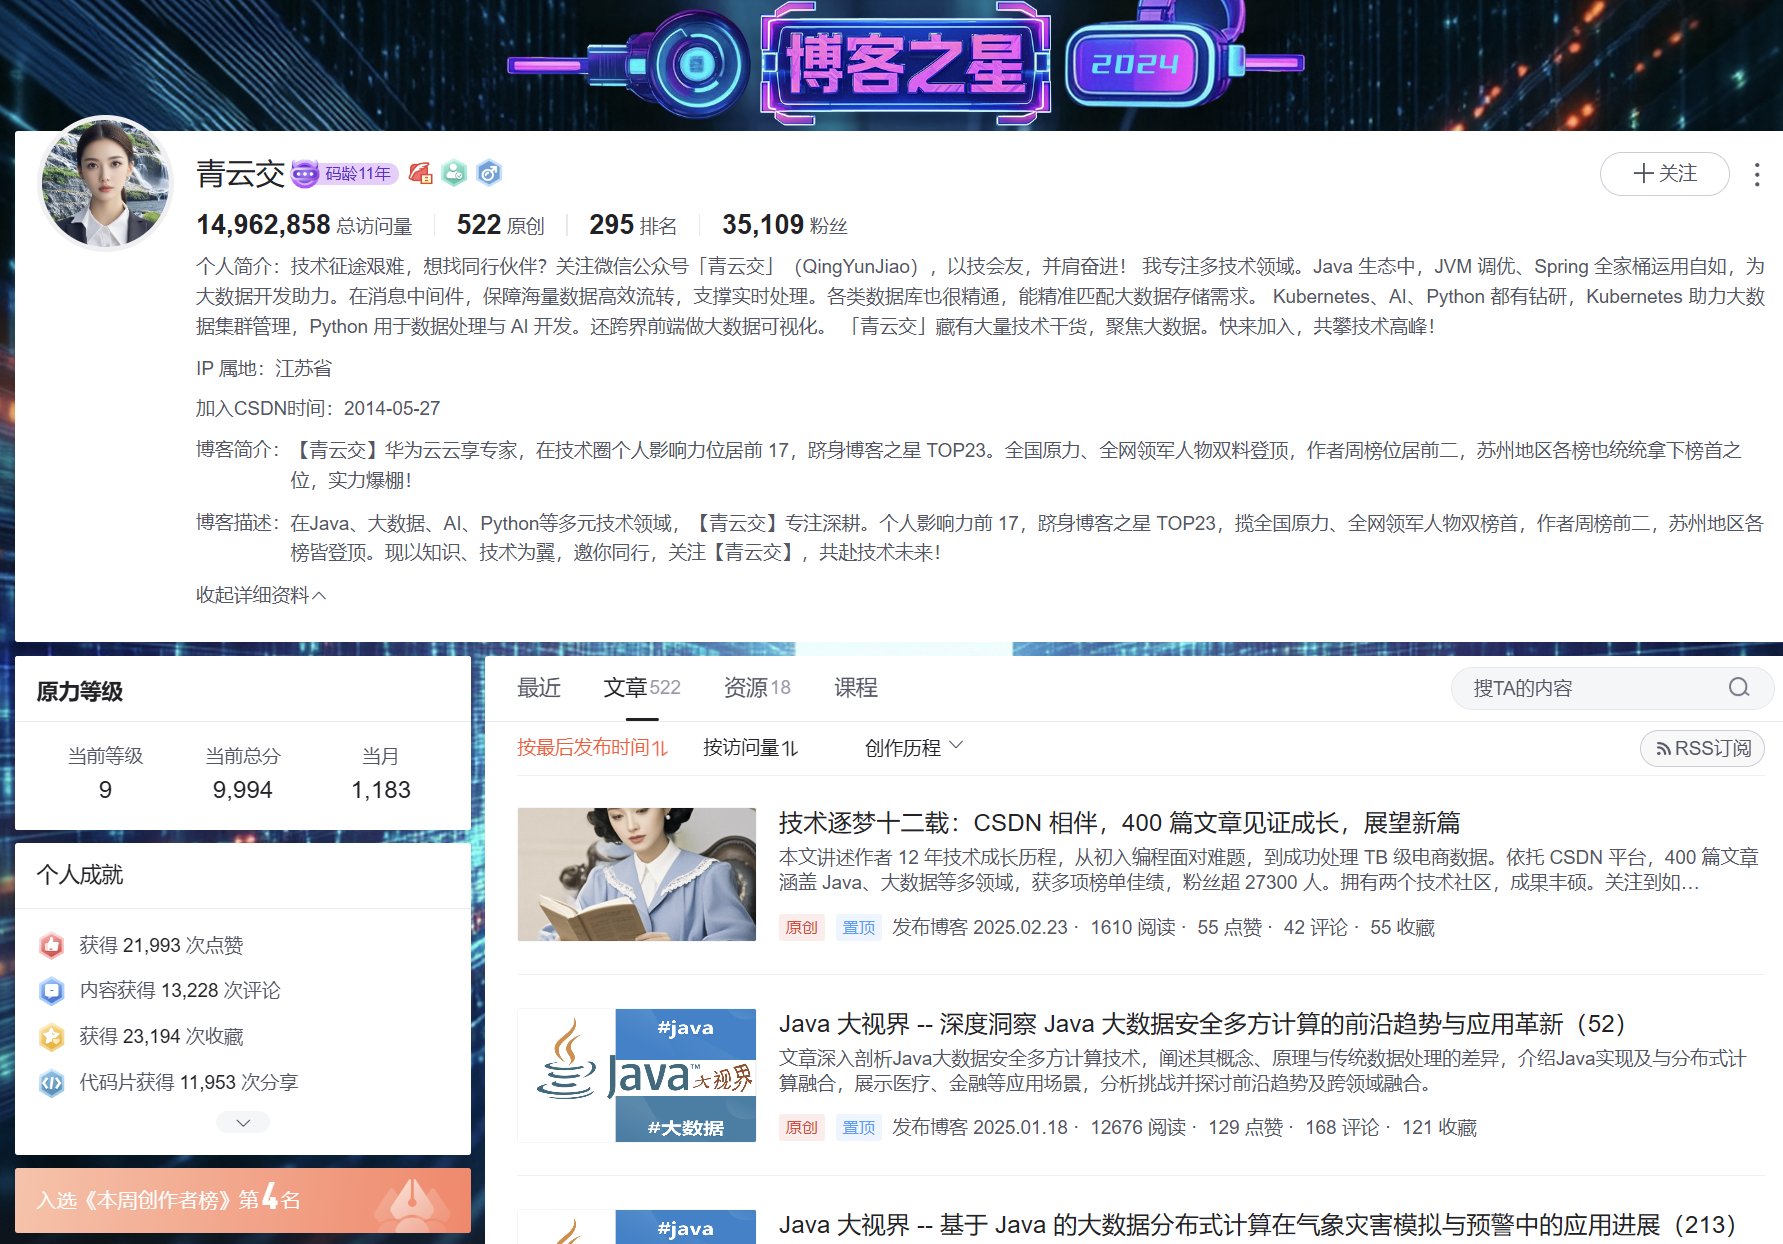Switch to the 文章 522 tab
The image size is (1783, 1244).
click(642, 688)
